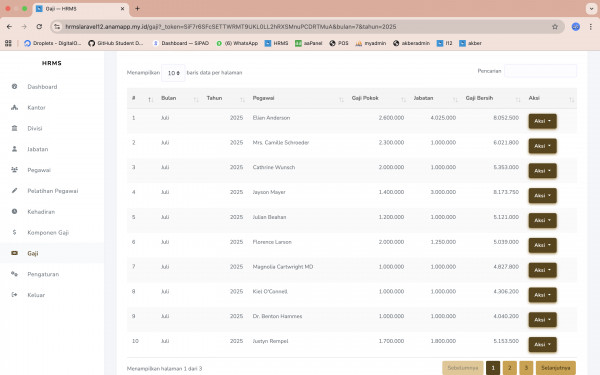Open Aksi dropdown for Cathrine Wunsch
Image resolution: width=600 pixels, height=375 pixels.
click(x=543, y=171)
